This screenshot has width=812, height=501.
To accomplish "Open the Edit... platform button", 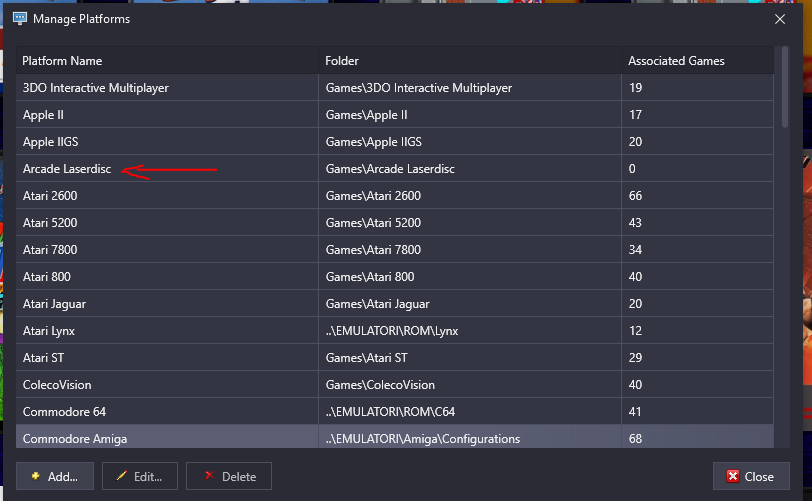I will click(140, 476).
